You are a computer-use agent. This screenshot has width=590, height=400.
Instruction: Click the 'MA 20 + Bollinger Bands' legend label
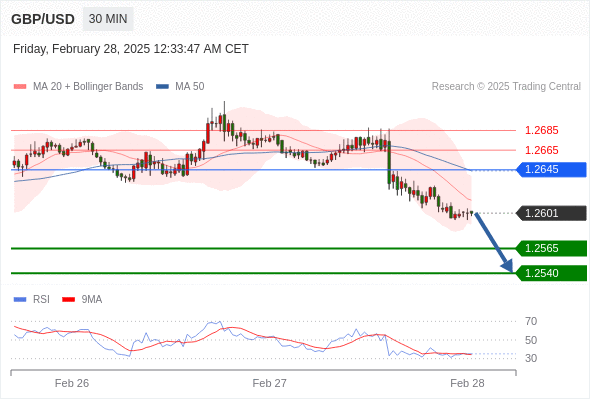[88, 87]
